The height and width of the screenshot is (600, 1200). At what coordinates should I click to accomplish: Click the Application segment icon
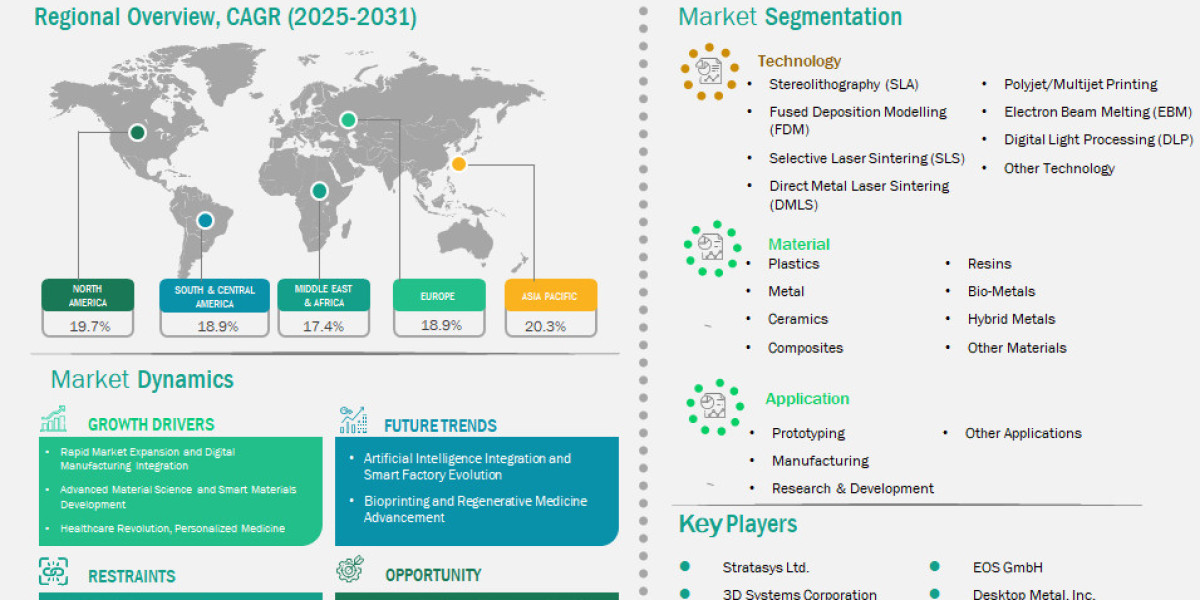(x=714, y=406)
